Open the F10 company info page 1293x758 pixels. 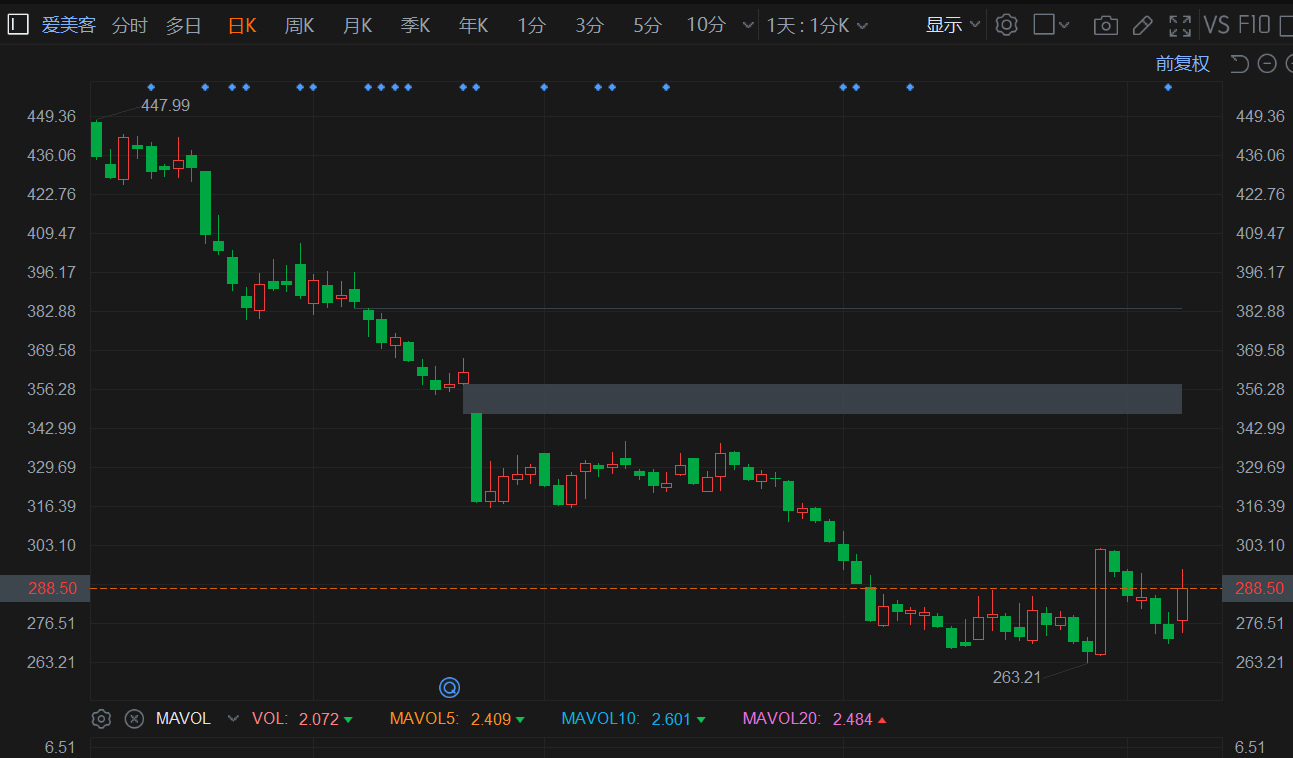(1254, 25)
